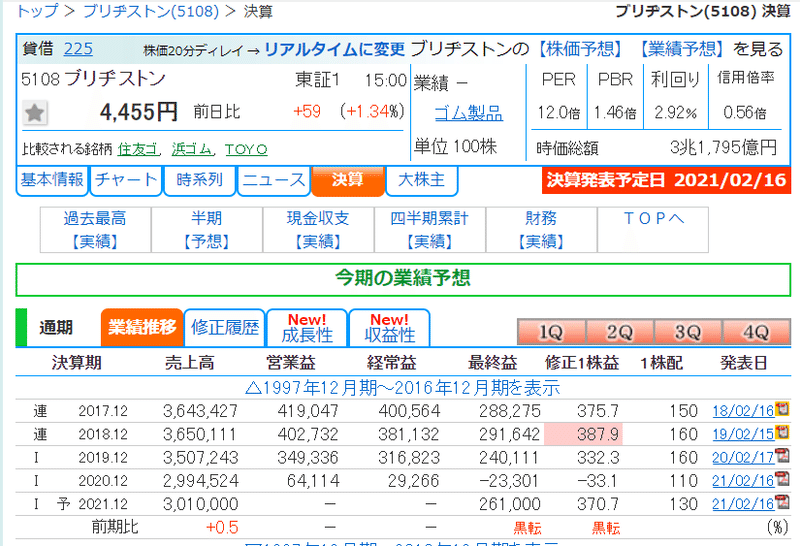Jump to 半期【予想】 section
800x546 pixels.
[x=207, y=230]
